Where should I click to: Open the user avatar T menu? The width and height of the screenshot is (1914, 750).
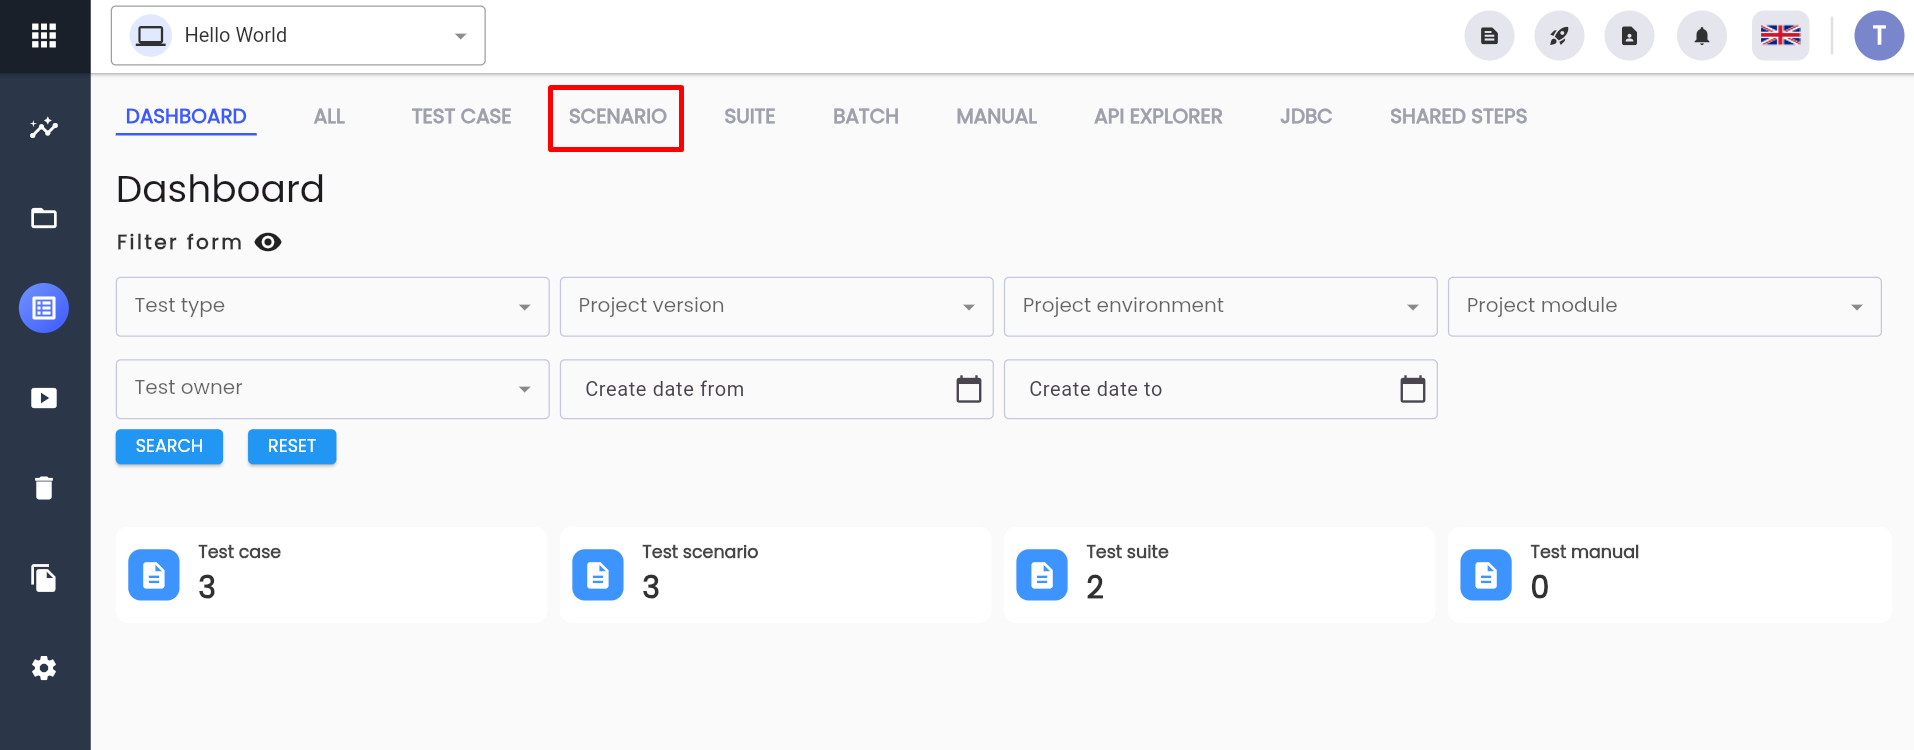click(1880, 36)
